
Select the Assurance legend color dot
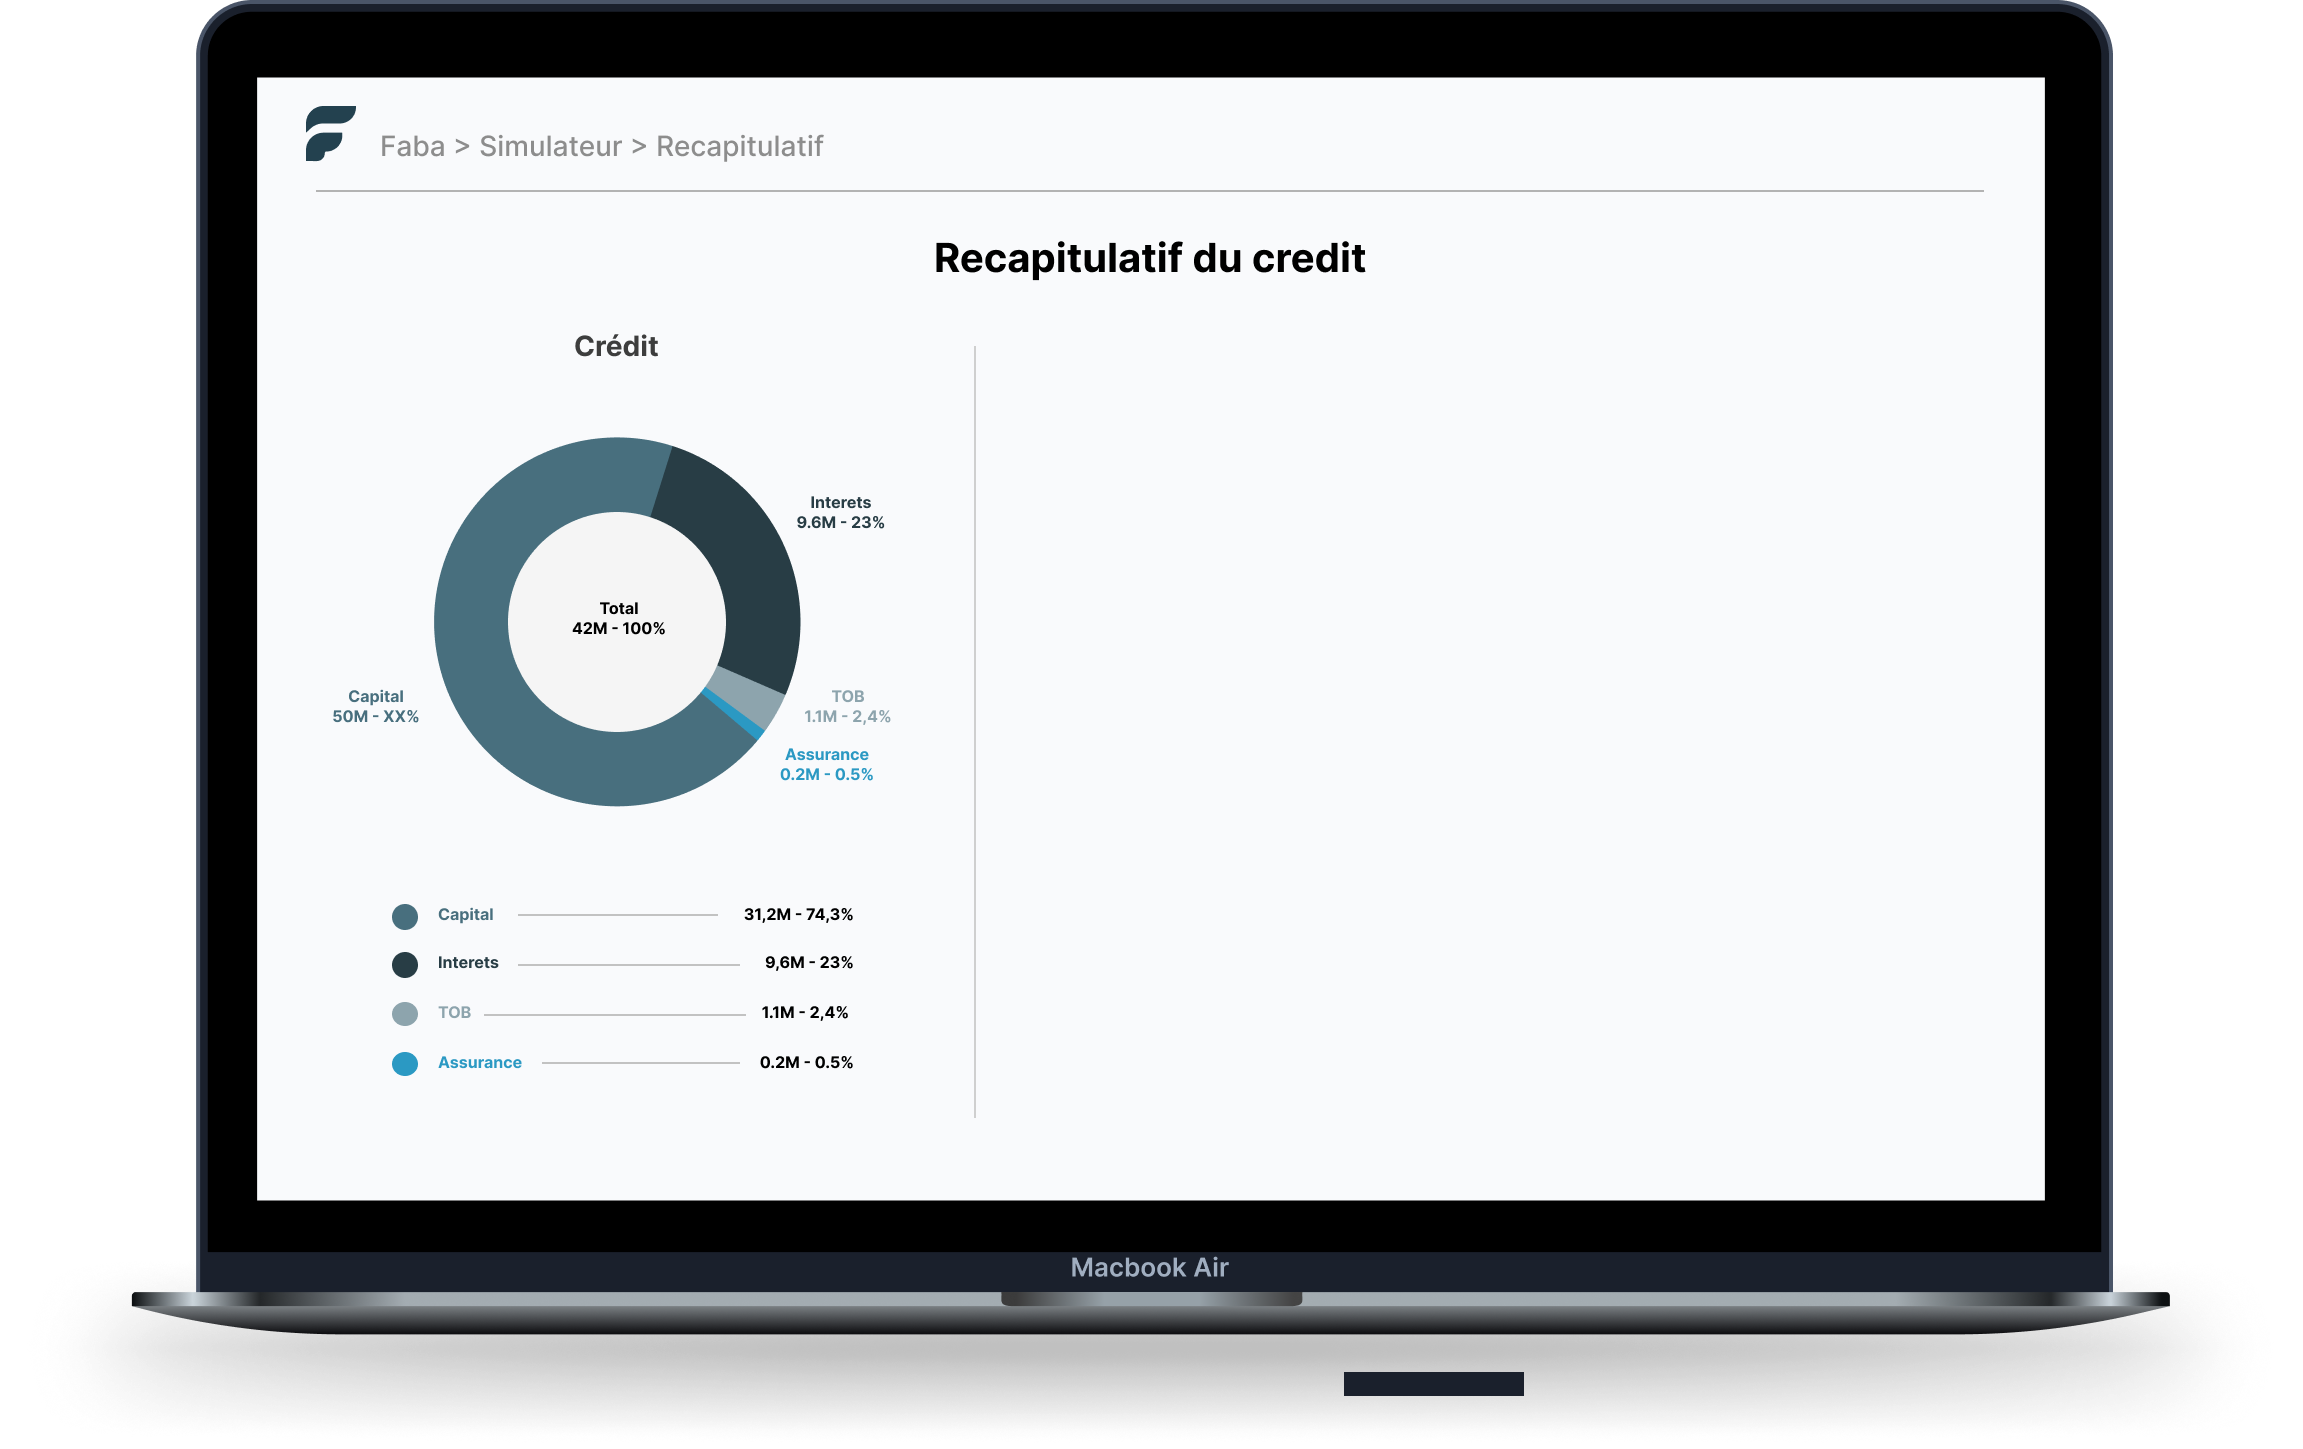coord(404,1063)
